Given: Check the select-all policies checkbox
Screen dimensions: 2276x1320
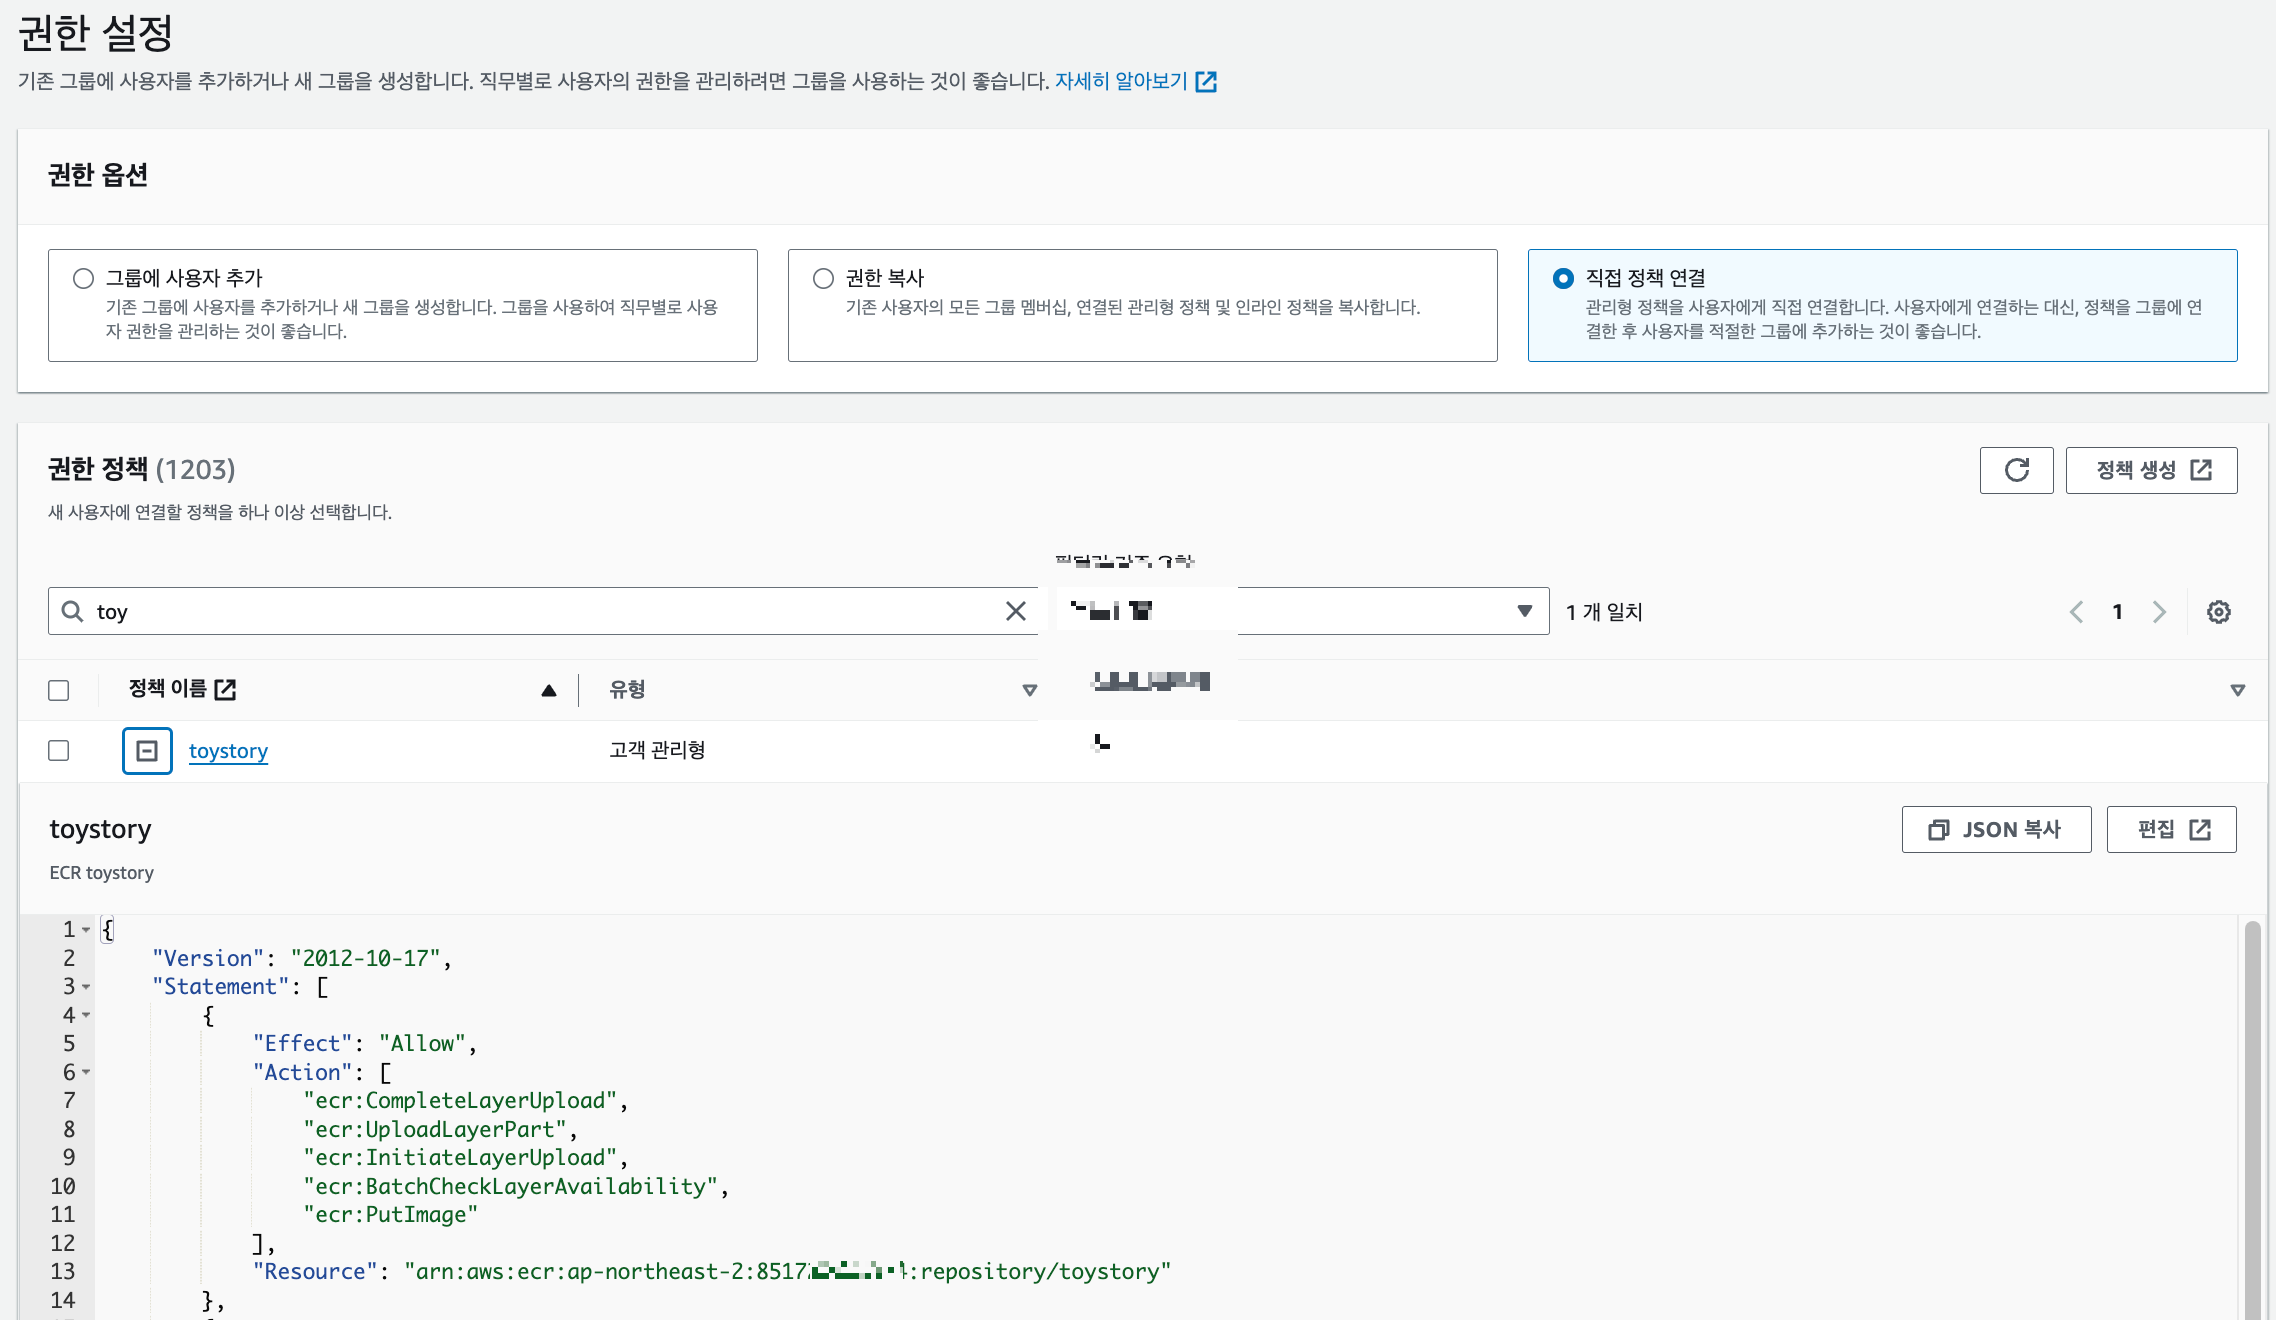Looking at the screenshot, I should point(59,690).
